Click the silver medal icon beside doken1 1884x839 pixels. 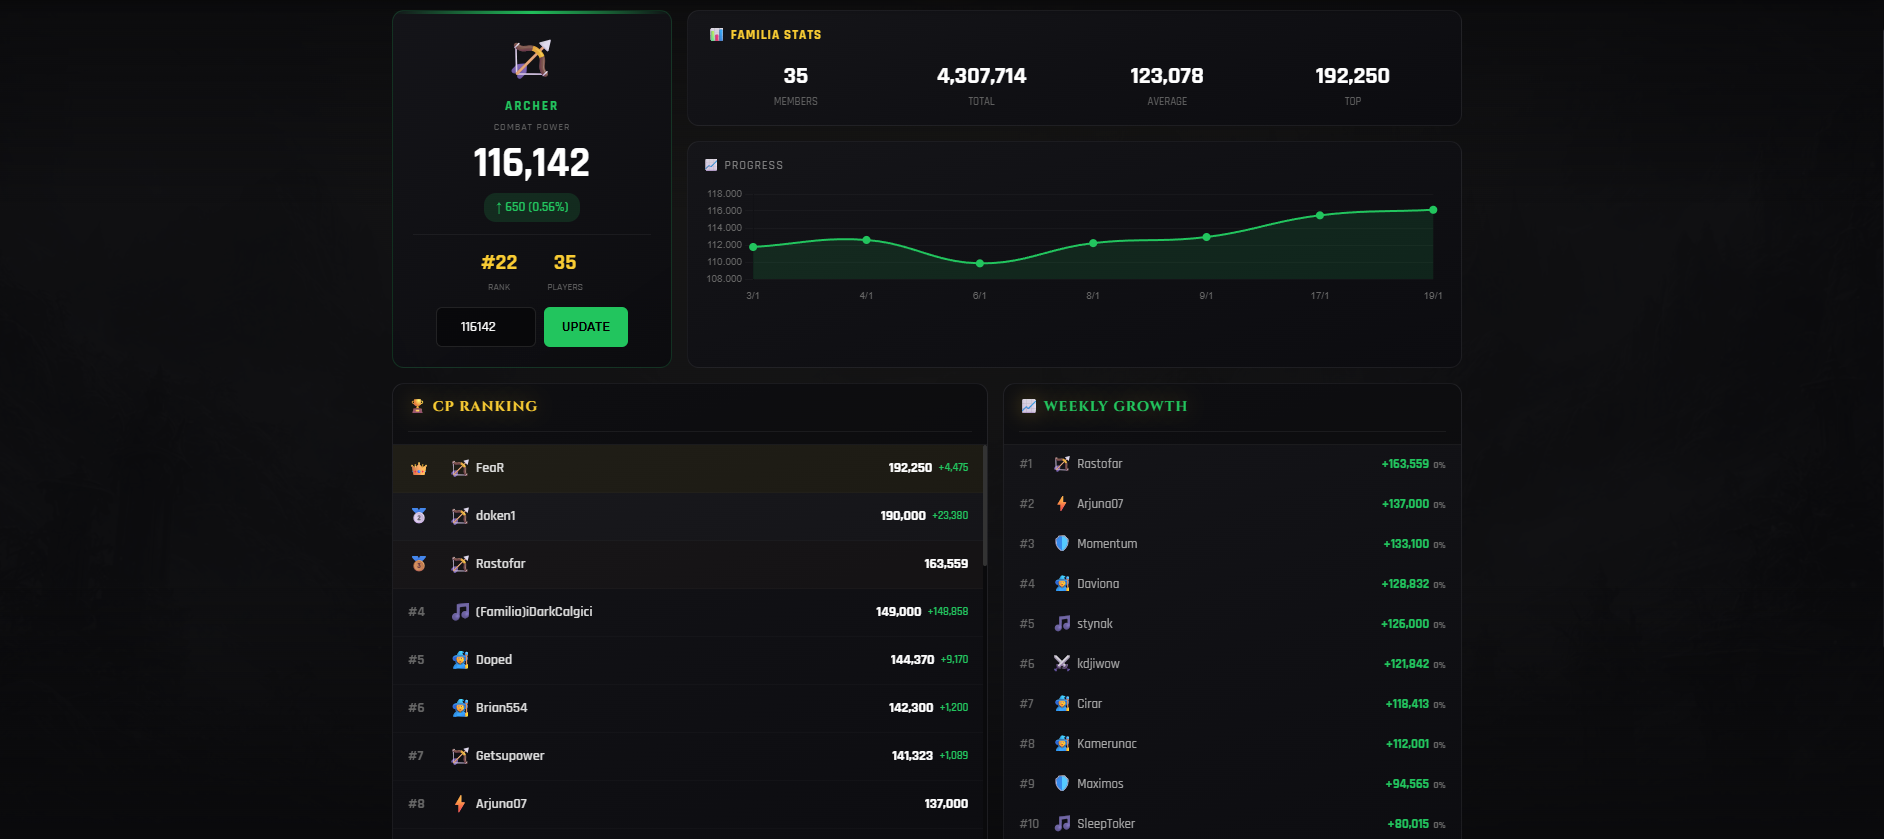tap(419, 516)
